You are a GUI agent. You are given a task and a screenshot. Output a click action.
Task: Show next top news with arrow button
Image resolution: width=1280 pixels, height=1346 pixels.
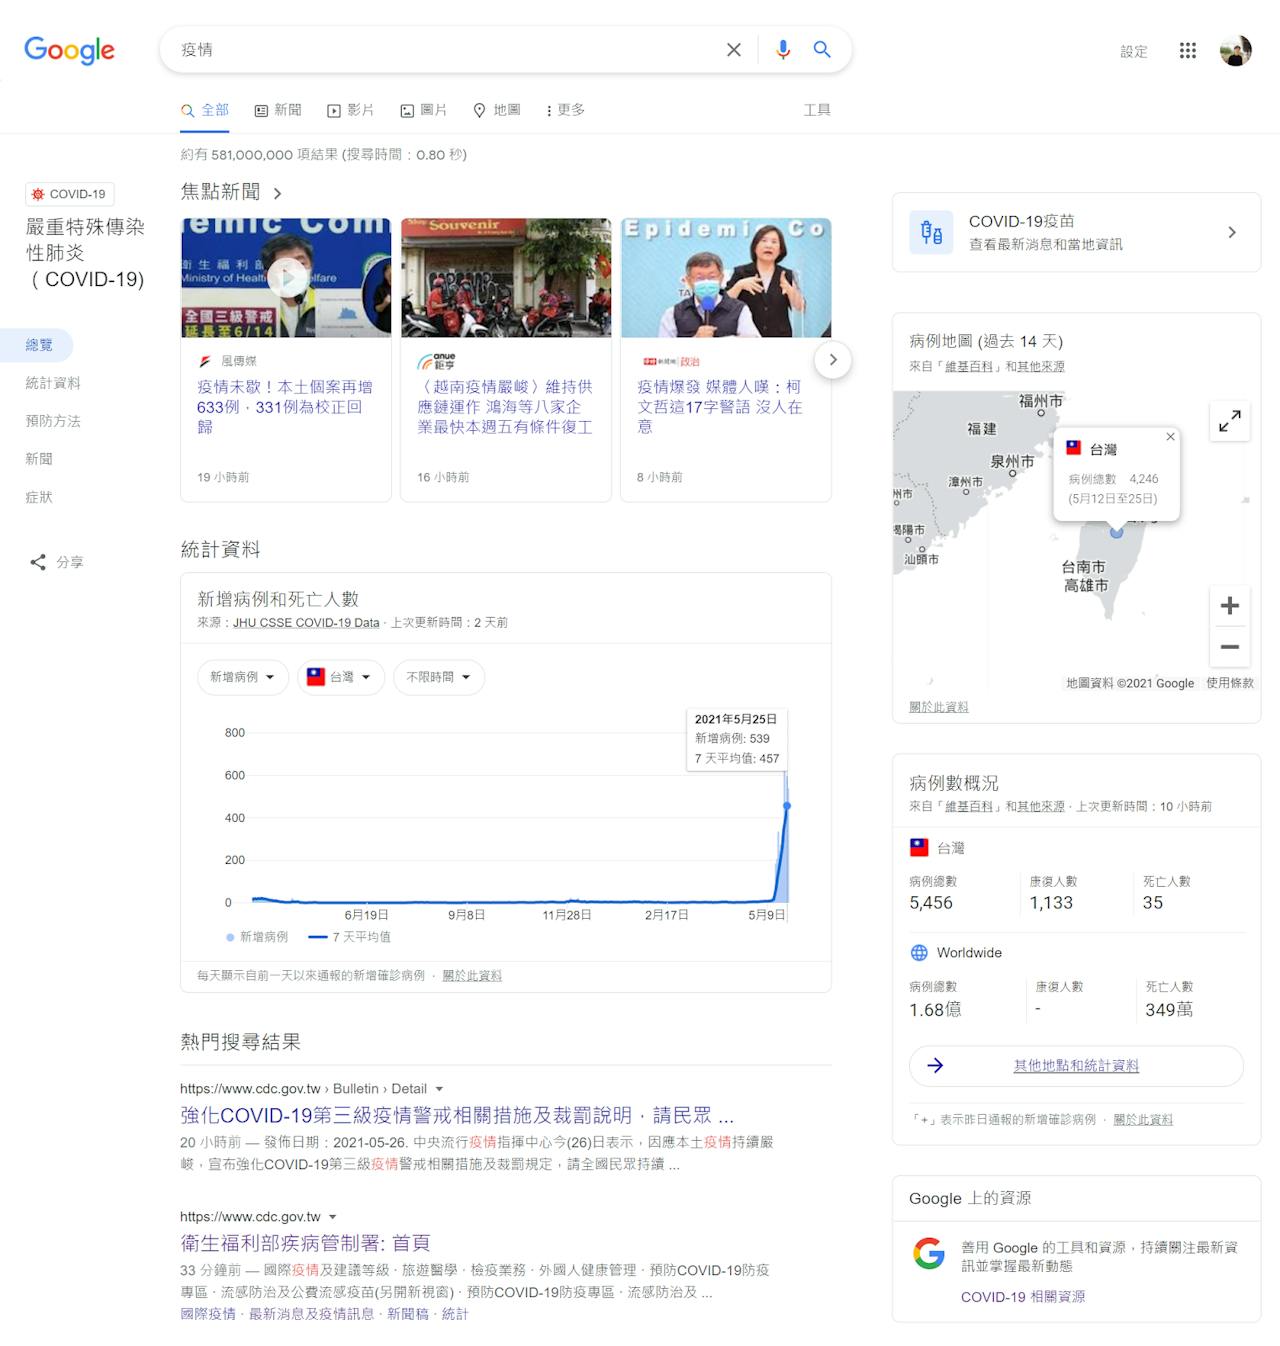pos(833,360)
